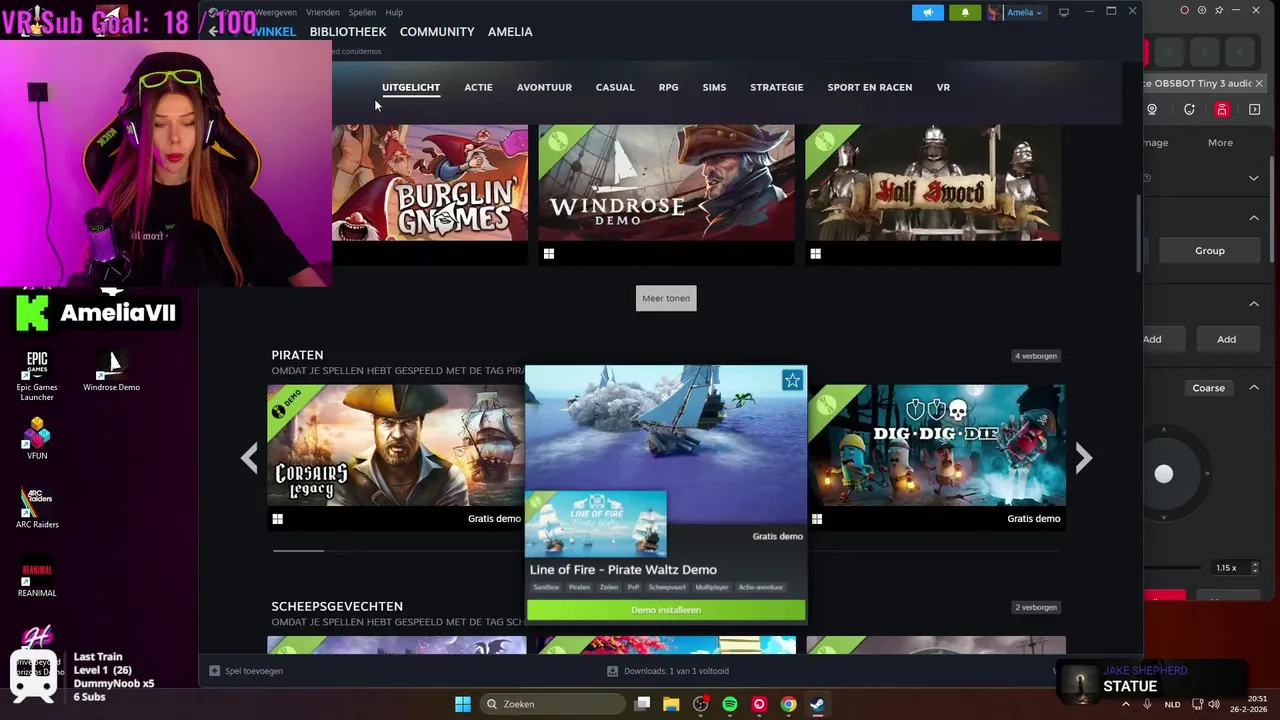The height and width of the screenshot is (720, 1280).
Task: Open the ARC Raiders desktop shortcut
Action: coord(37,507)
